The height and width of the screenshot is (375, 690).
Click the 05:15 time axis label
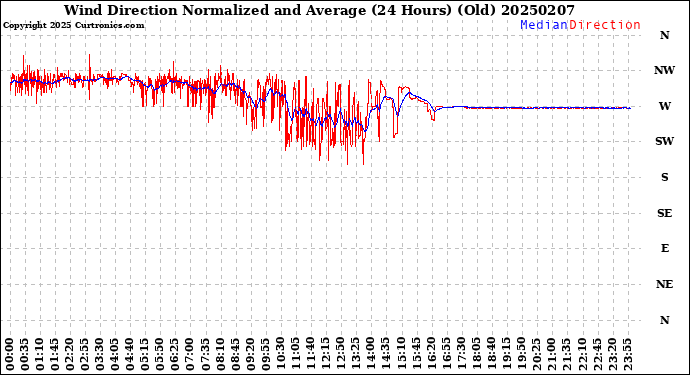click(145, 355)
